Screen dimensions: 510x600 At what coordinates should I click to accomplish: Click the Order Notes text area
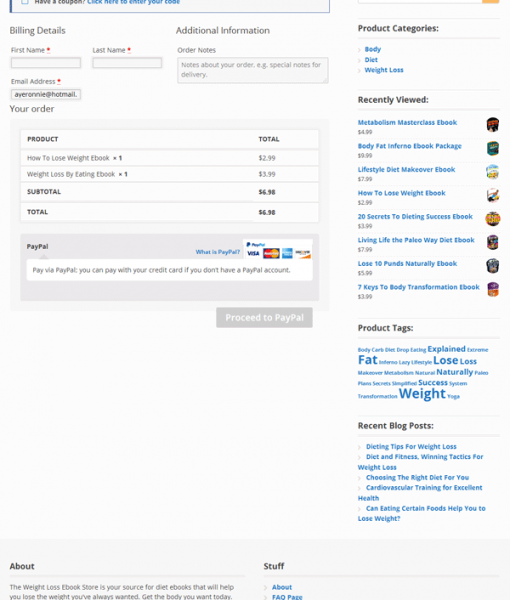[x=253, y=70]
